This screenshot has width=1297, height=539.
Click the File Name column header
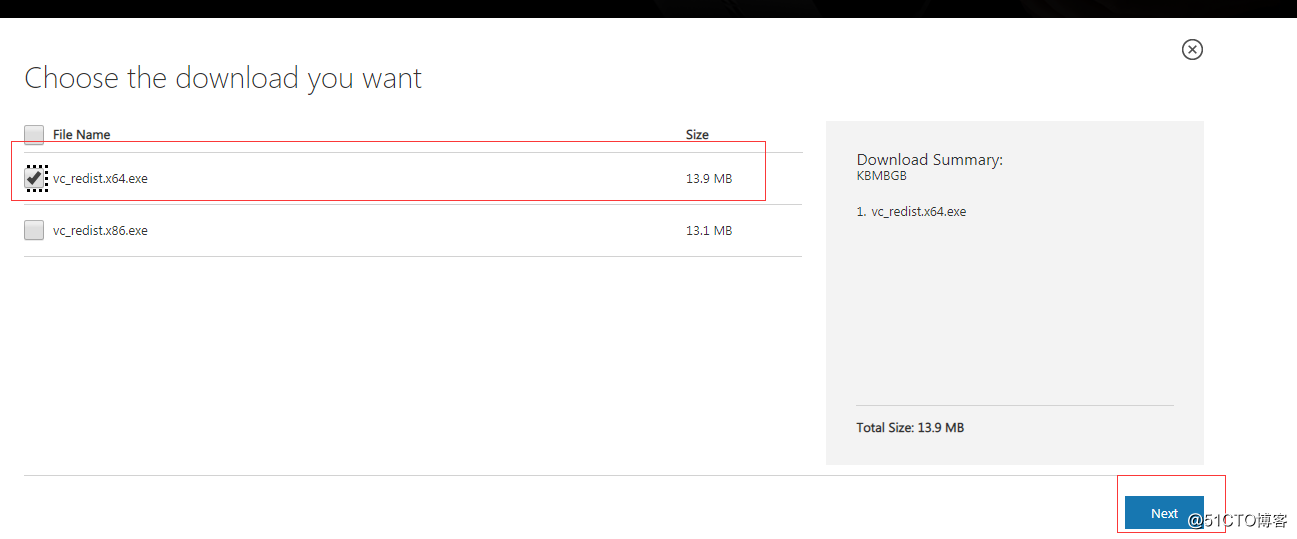point(82,135)
